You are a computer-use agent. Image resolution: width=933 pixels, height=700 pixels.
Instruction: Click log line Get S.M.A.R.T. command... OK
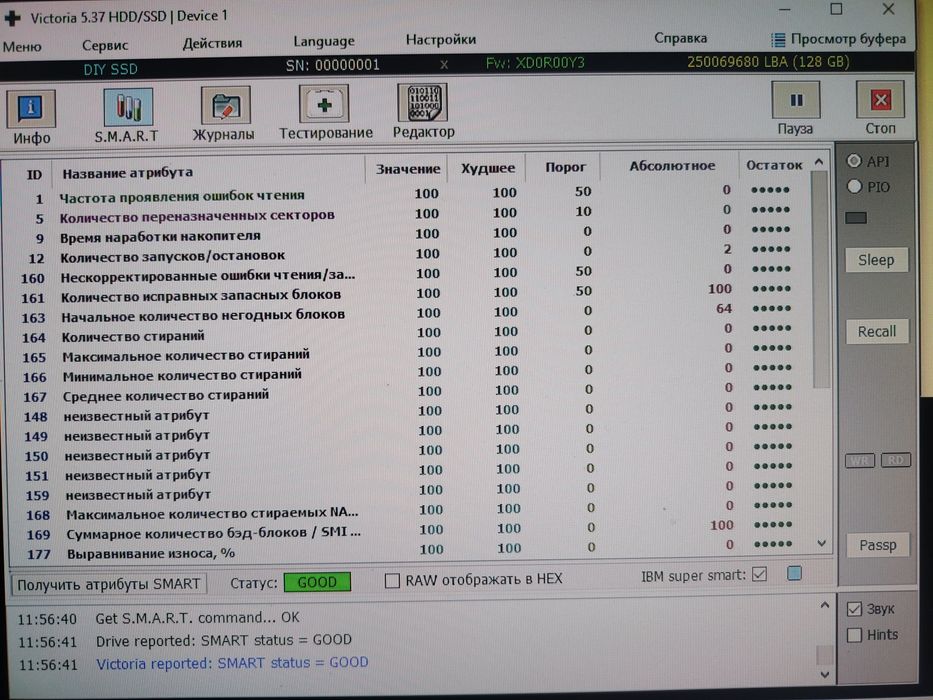pos(197,618)
